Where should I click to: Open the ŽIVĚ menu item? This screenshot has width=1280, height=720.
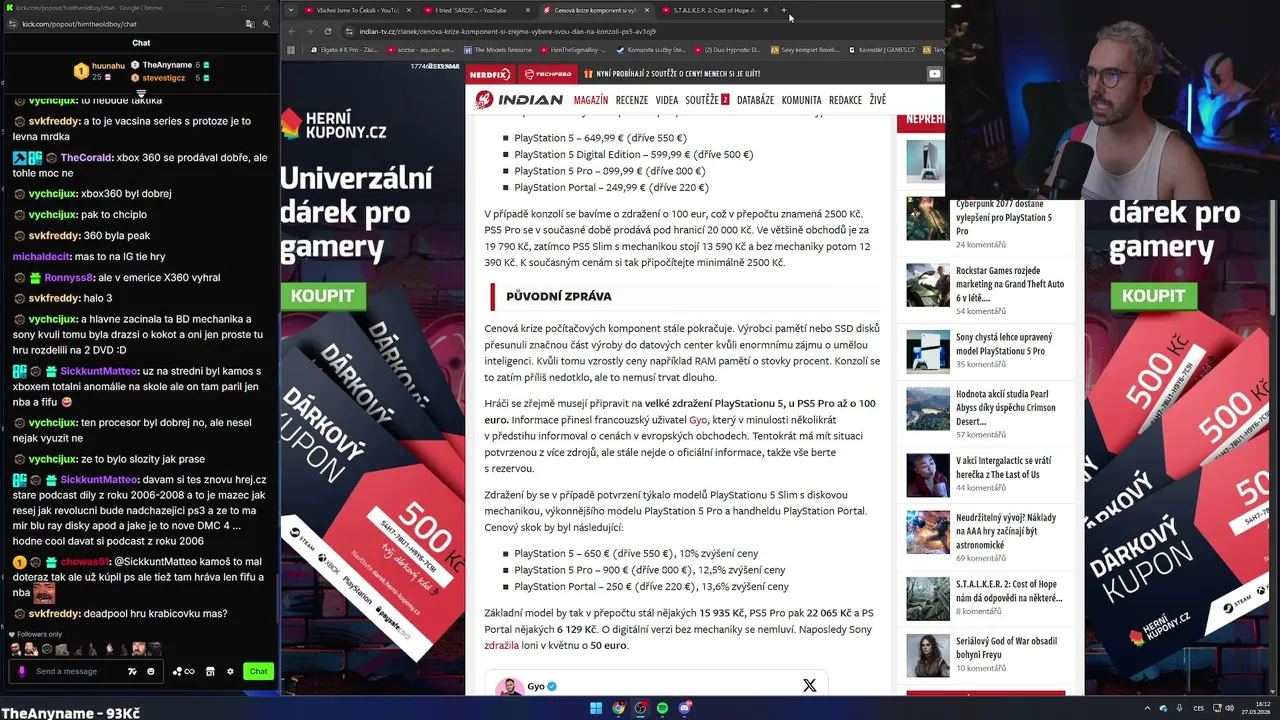(x=877, y=100)
